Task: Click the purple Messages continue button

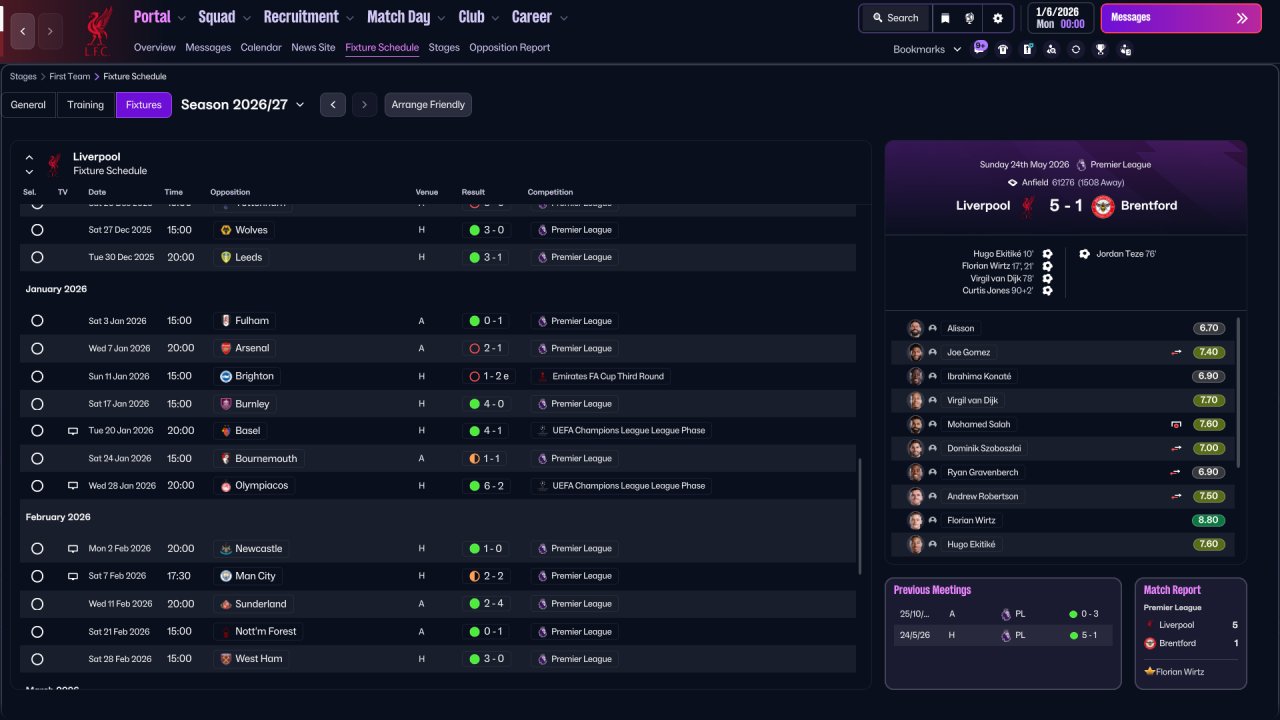Action: (x=1180, y=18)
